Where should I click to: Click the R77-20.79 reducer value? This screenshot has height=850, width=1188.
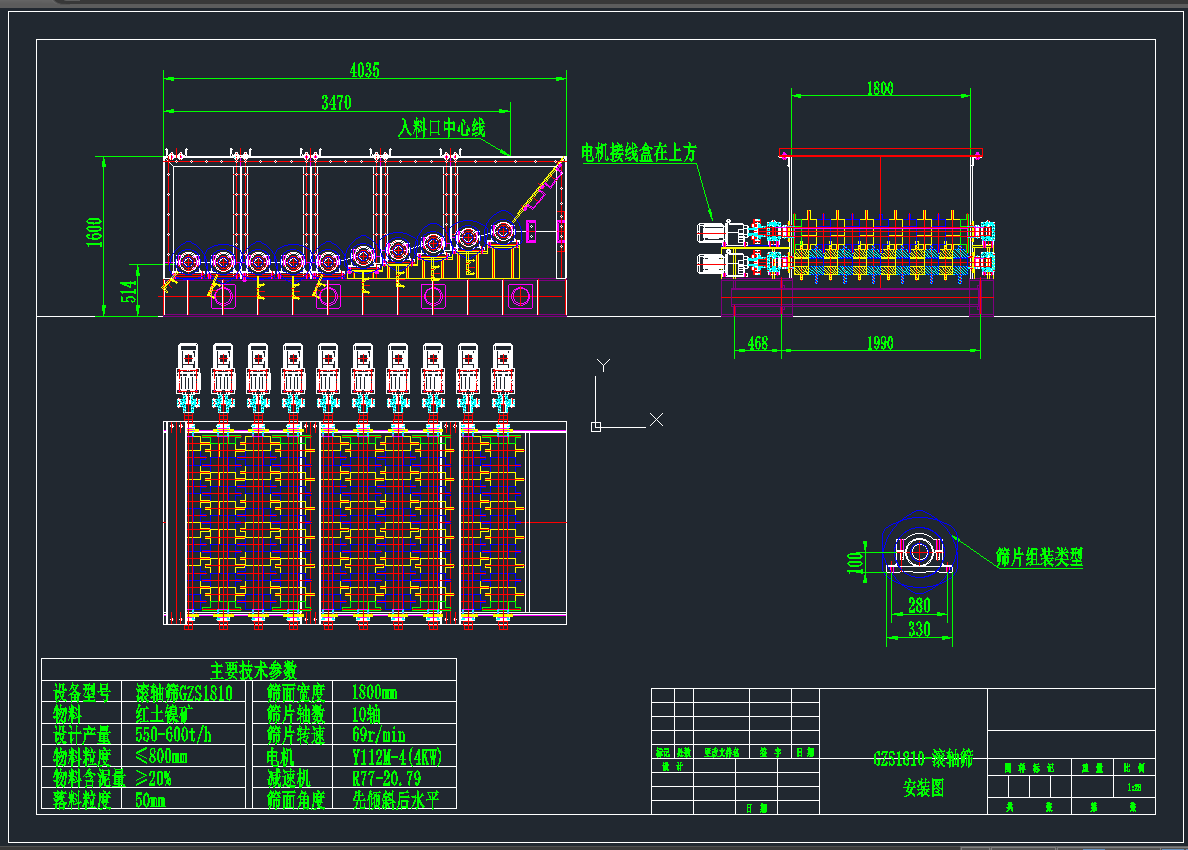tap(386, 778)
